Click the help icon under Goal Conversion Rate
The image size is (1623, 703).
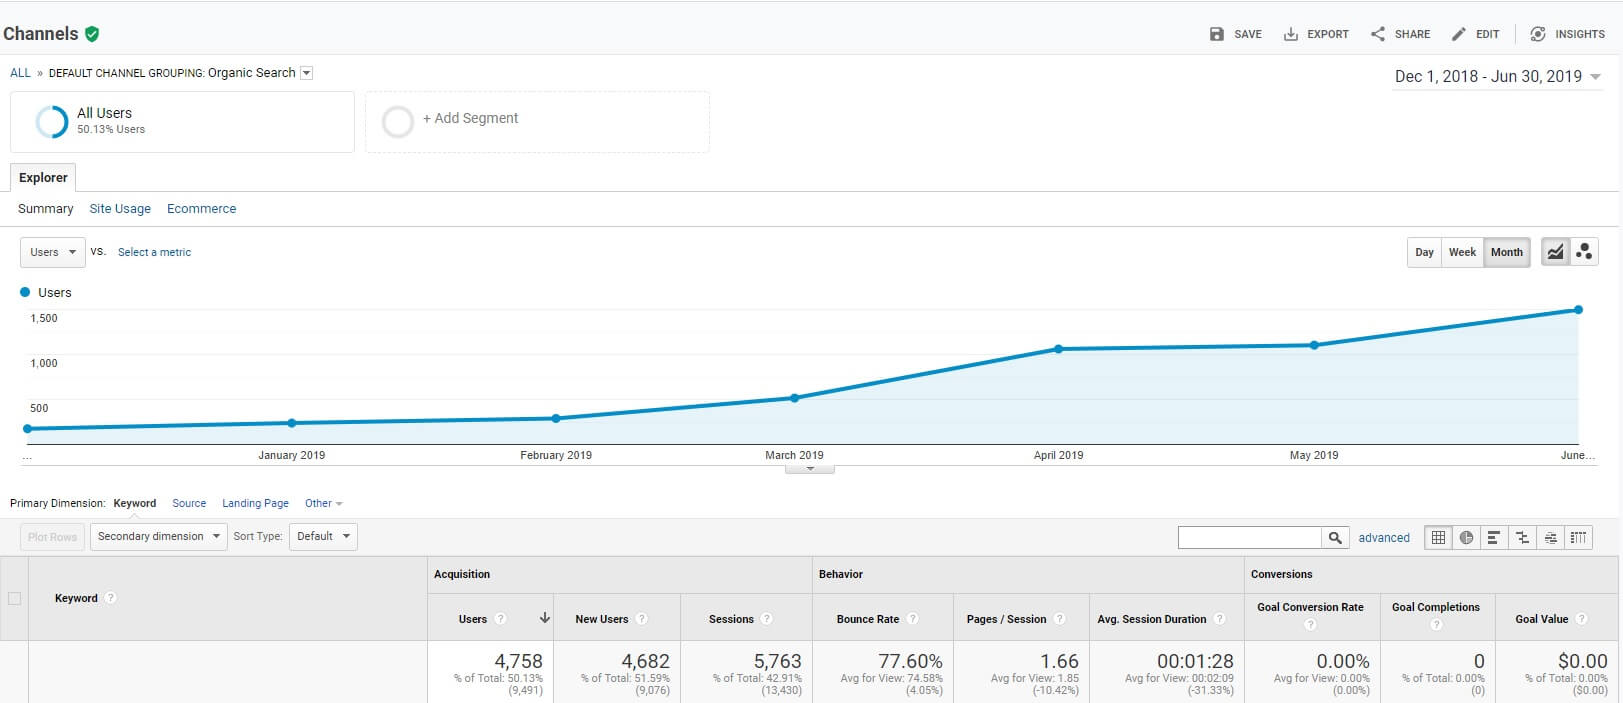pyautogui.click(x=1310, y=625)
